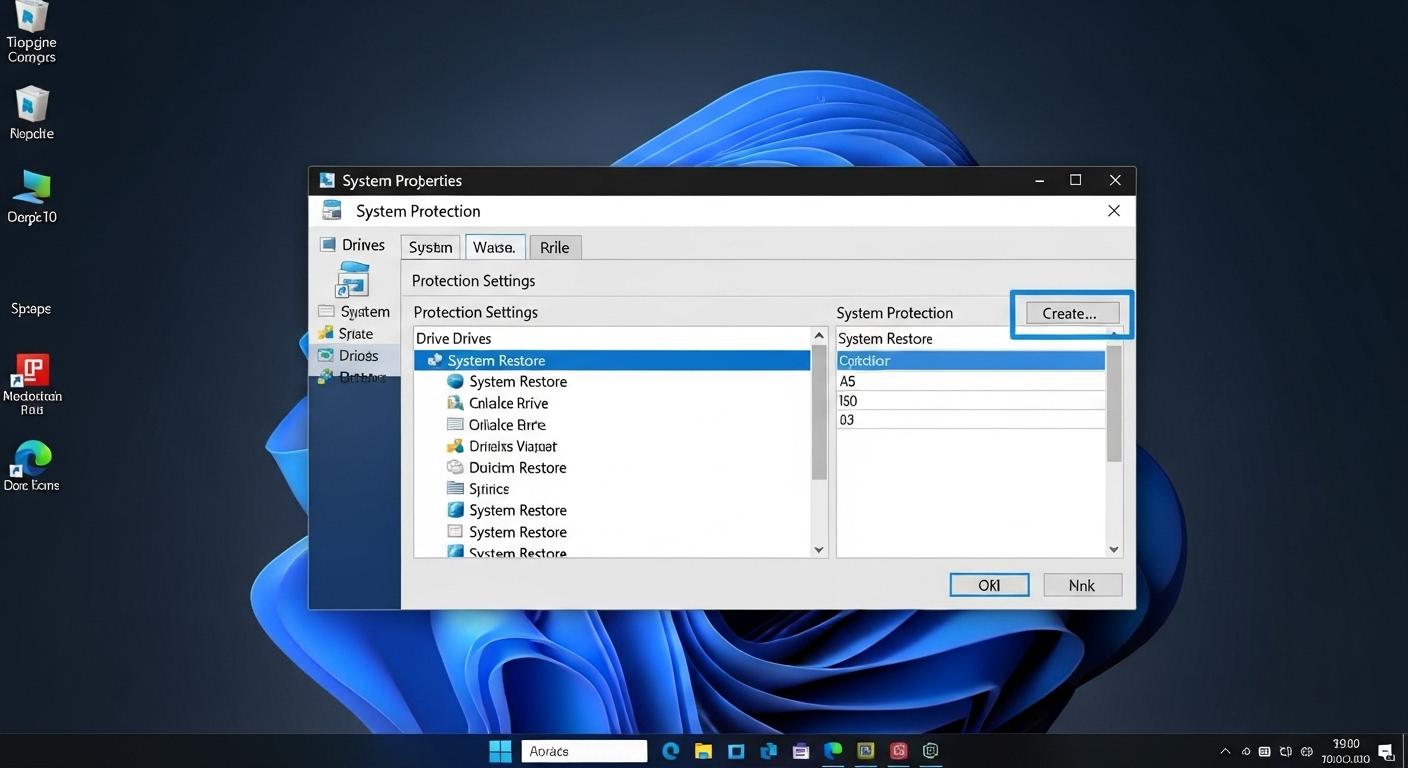Select the A5 restore point
Screen dimensions: 1408x768
[970, 381]
